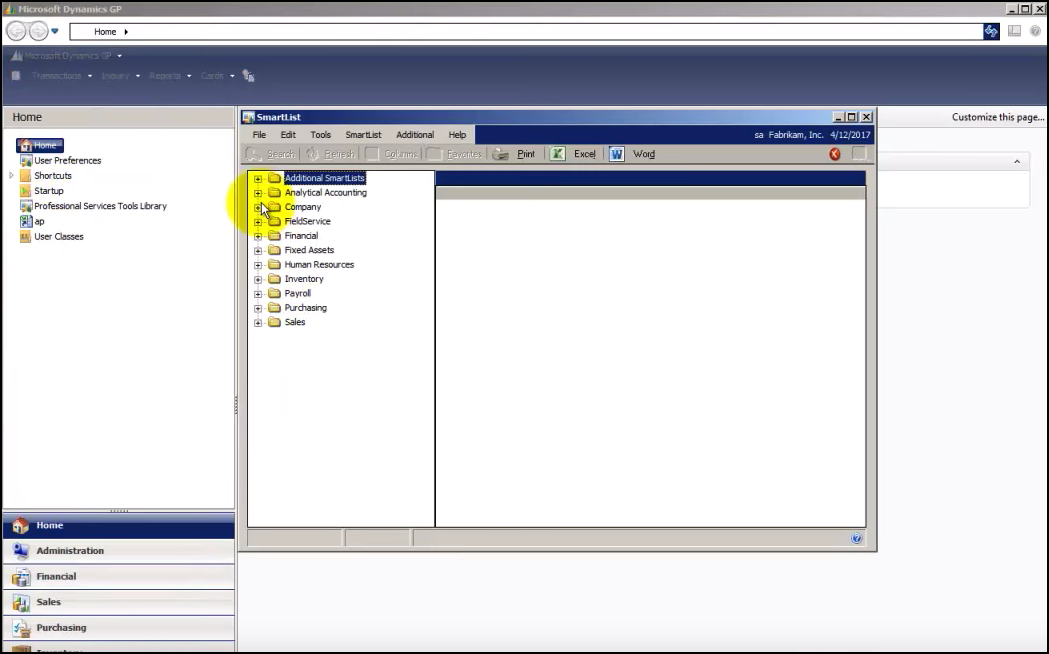
Task: Click the red stop icon in SmartList
Action: click(x=834, y=154)
